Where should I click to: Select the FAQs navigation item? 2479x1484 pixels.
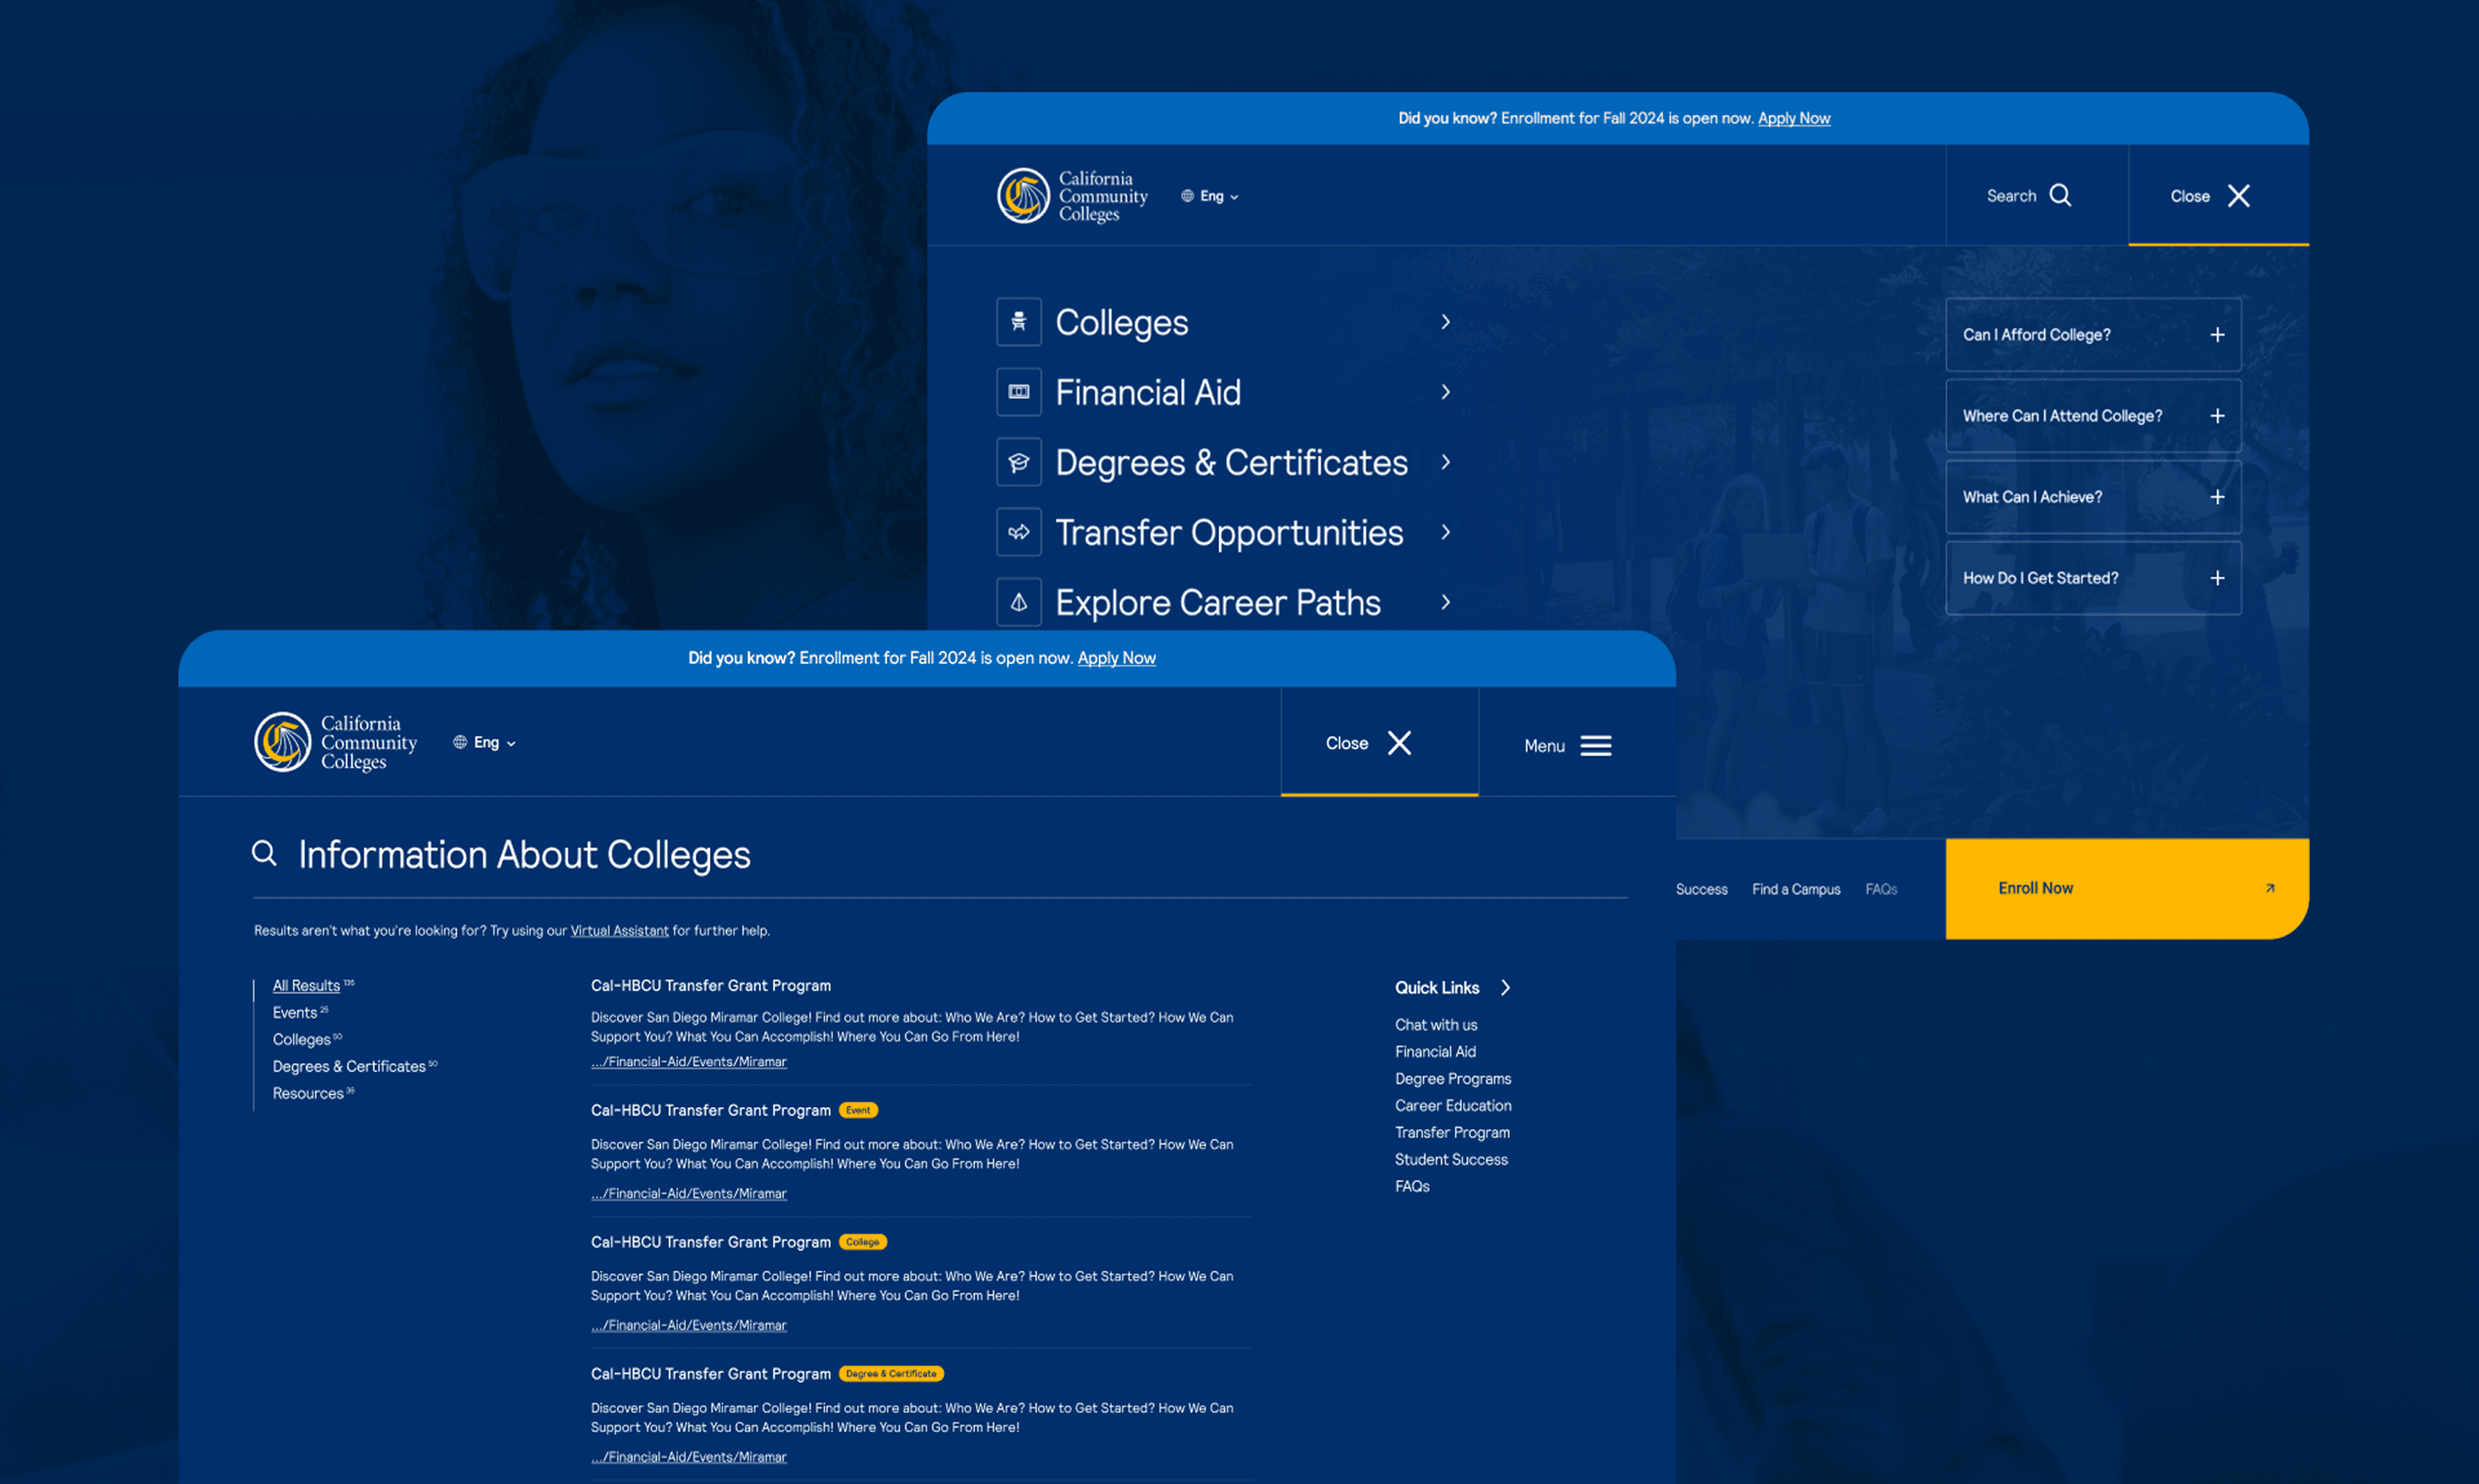(x=1880, y=888)
